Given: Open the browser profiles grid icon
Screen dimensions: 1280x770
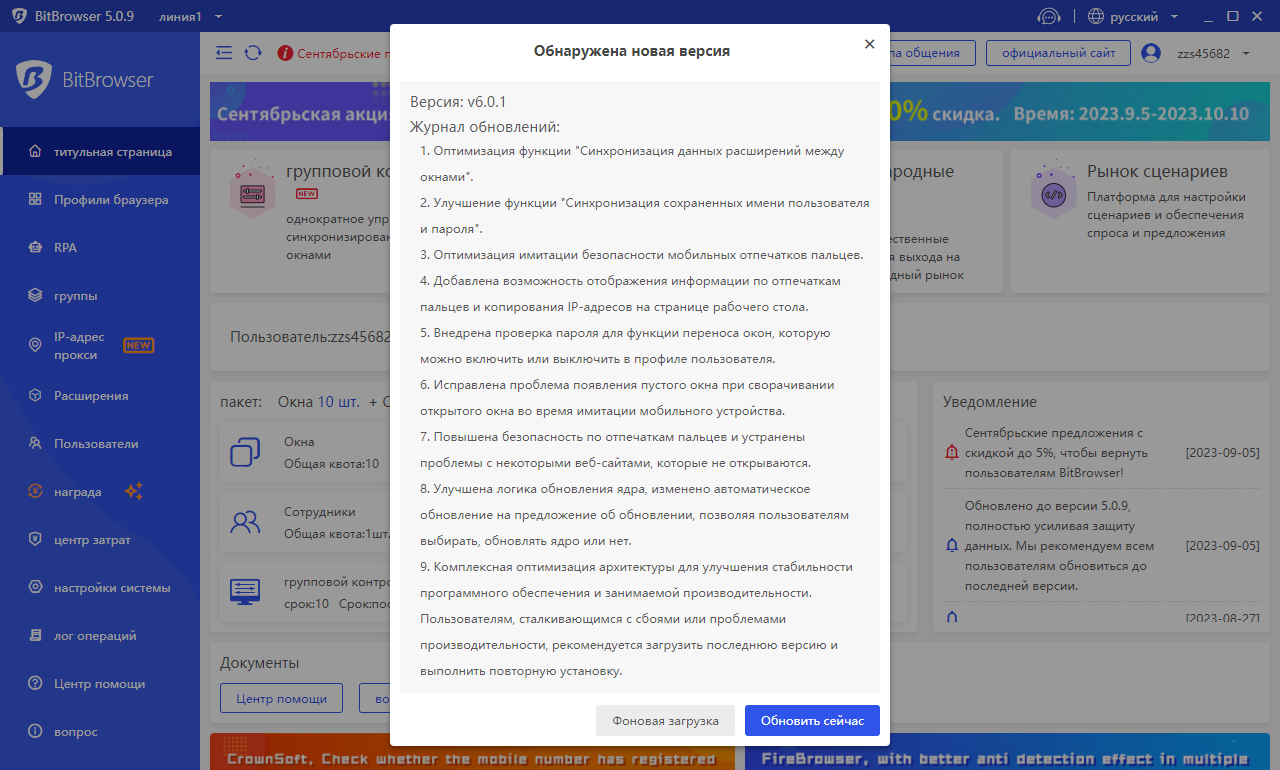Looking at the screenshot, I should [x=35, y=200].
